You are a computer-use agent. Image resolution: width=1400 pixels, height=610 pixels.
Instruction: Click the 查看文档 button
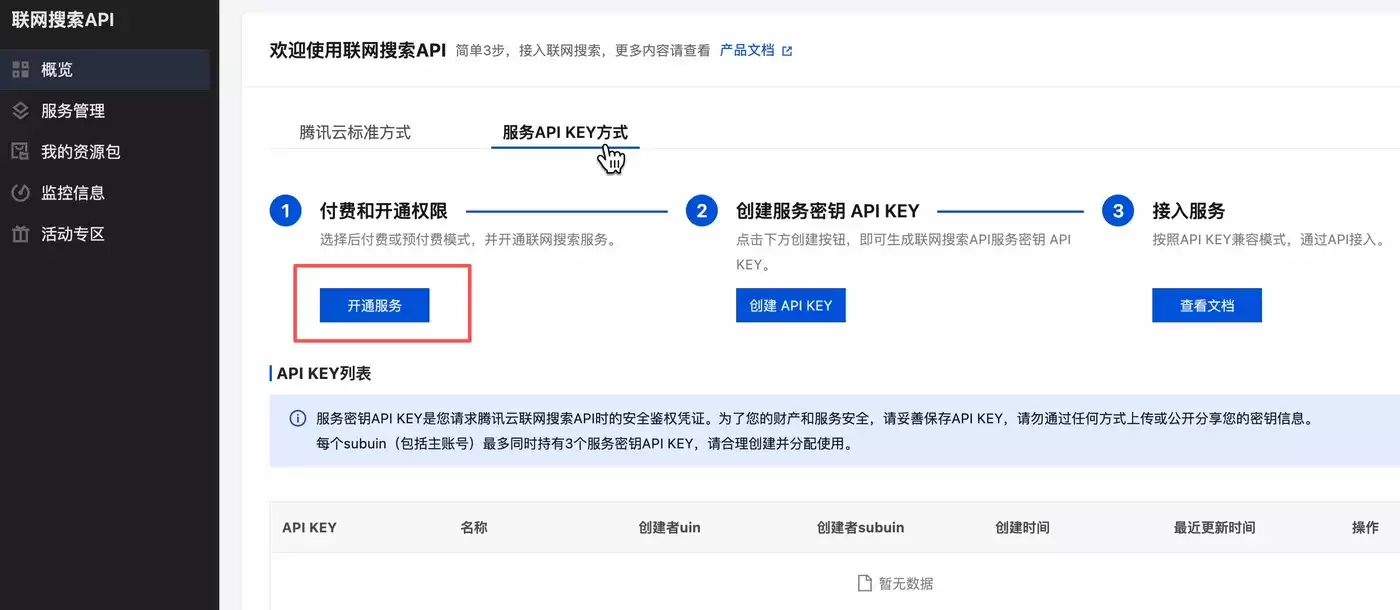(1207, 306)
